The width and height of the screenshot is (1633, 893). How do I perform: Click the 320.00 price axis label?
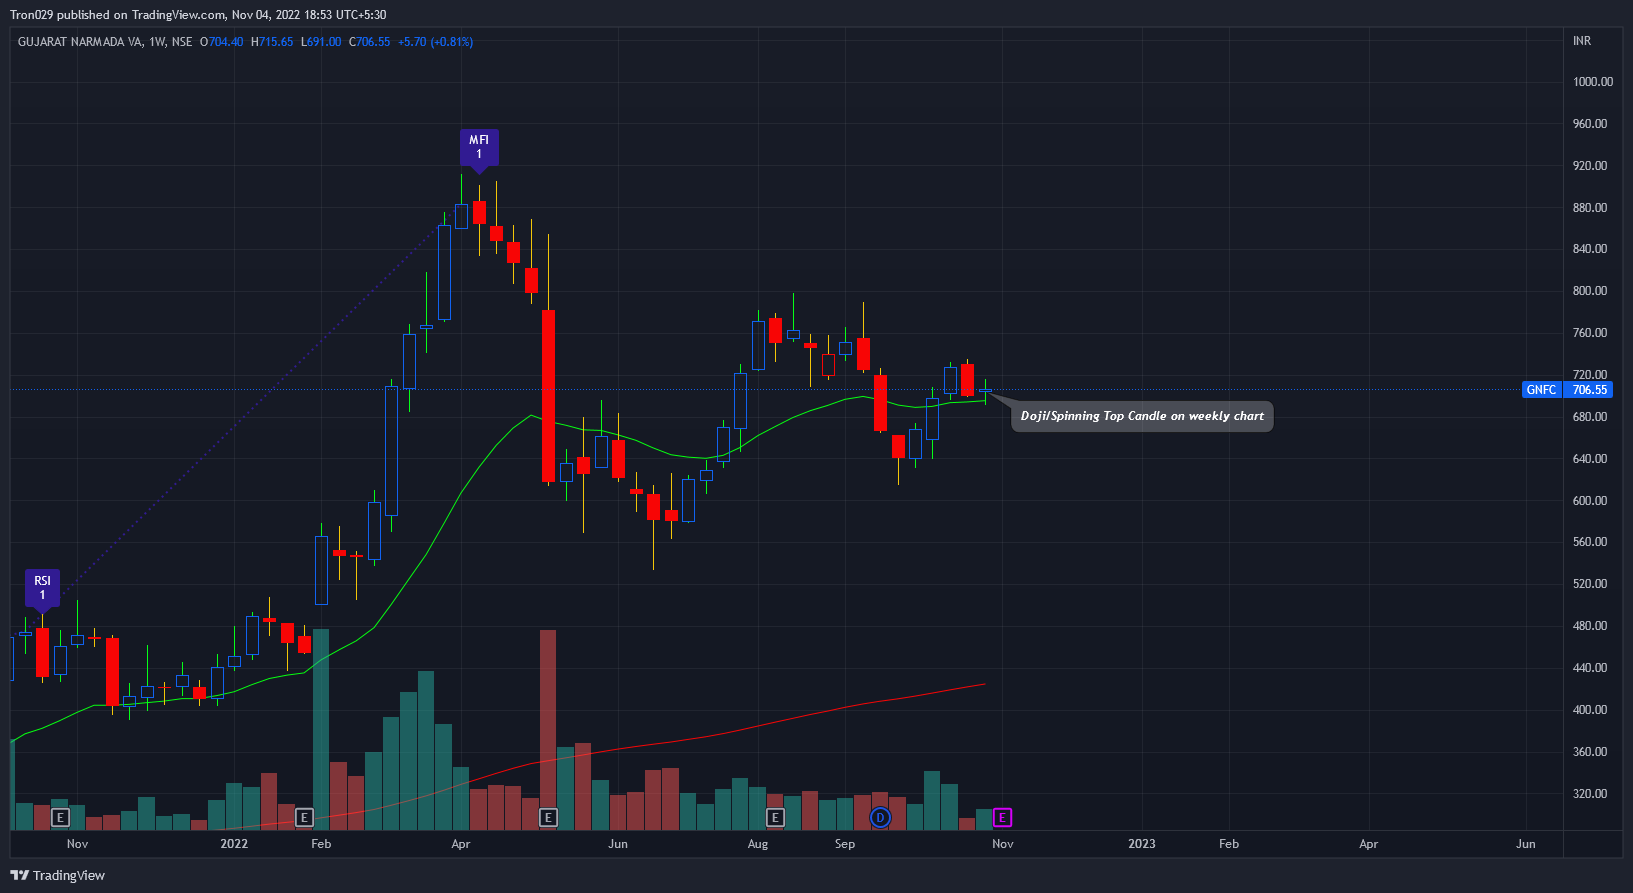[x=1590, y=794]
